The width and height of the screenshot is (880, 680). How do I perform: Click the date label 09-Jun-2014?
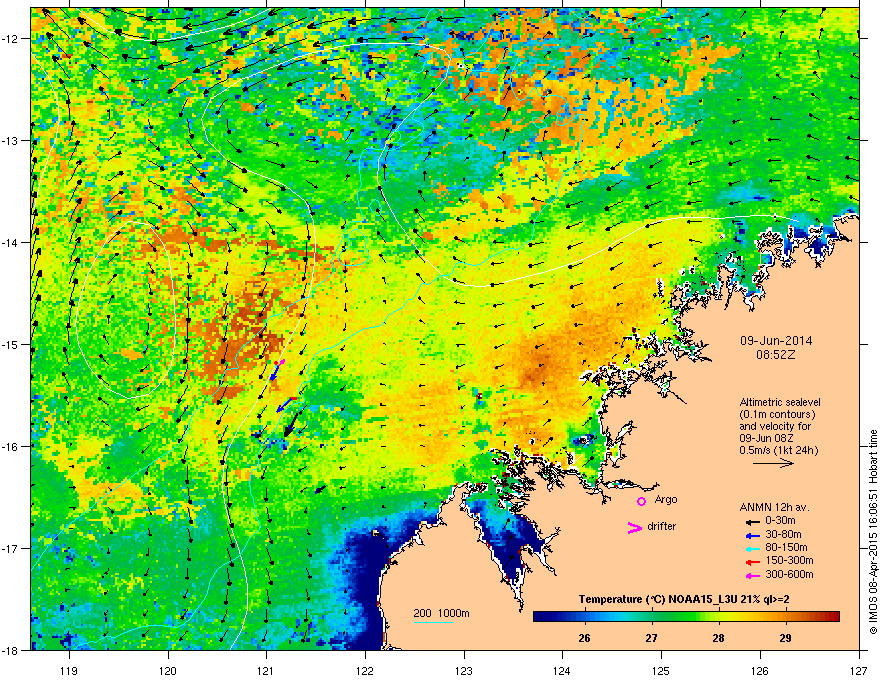click(x=776, y=341)
